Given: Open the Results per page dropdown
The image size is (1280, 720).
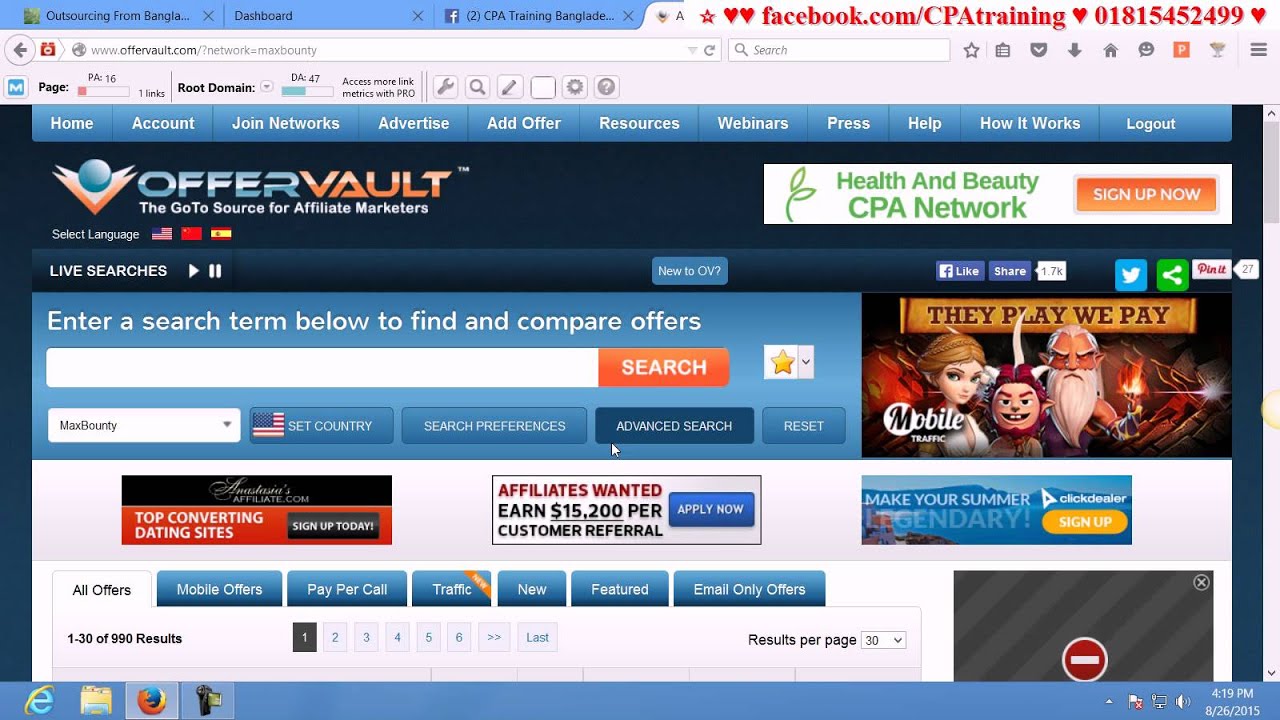Looking at the screenshot, I should pyautogui.click(x=883, y=640).
